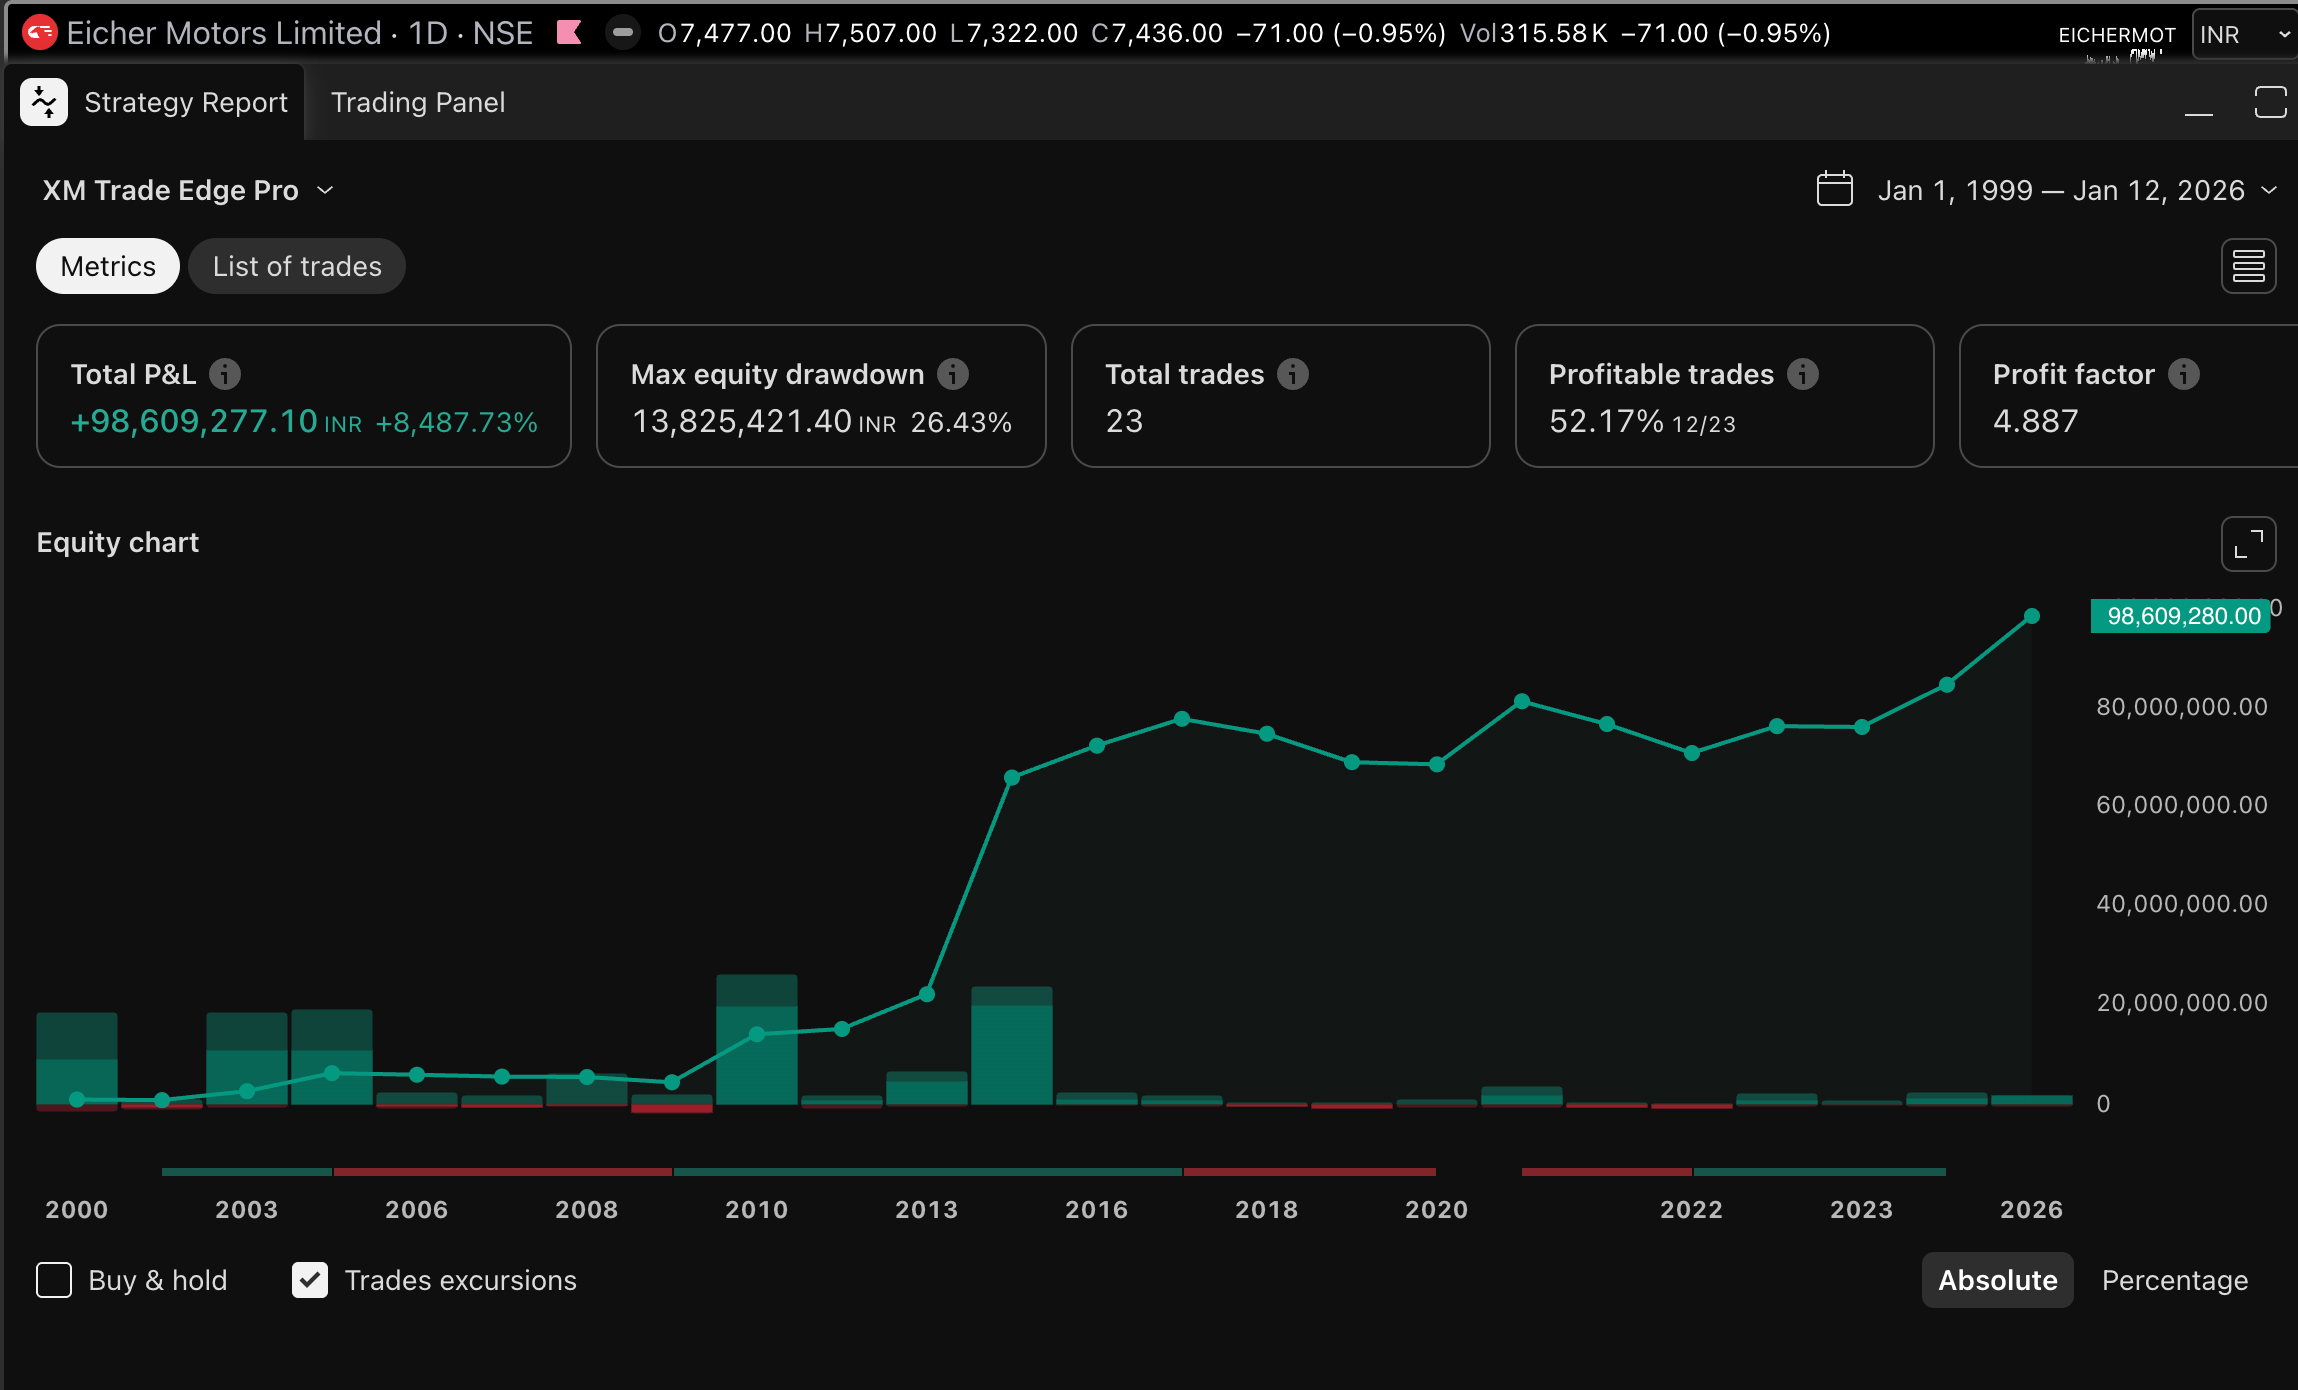Open the XM Trade Edge Pro strategy dropdown

point(188,190)
